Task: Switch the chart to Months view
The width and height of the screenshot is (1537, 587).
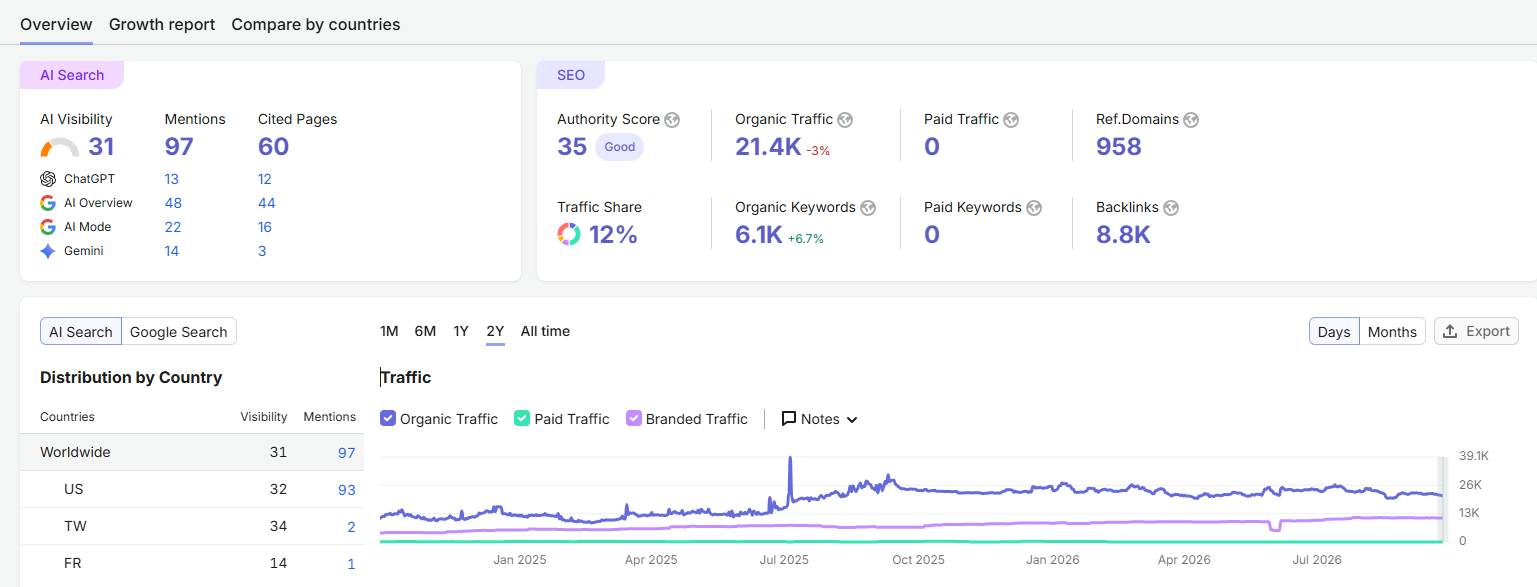Action: 1392,332
